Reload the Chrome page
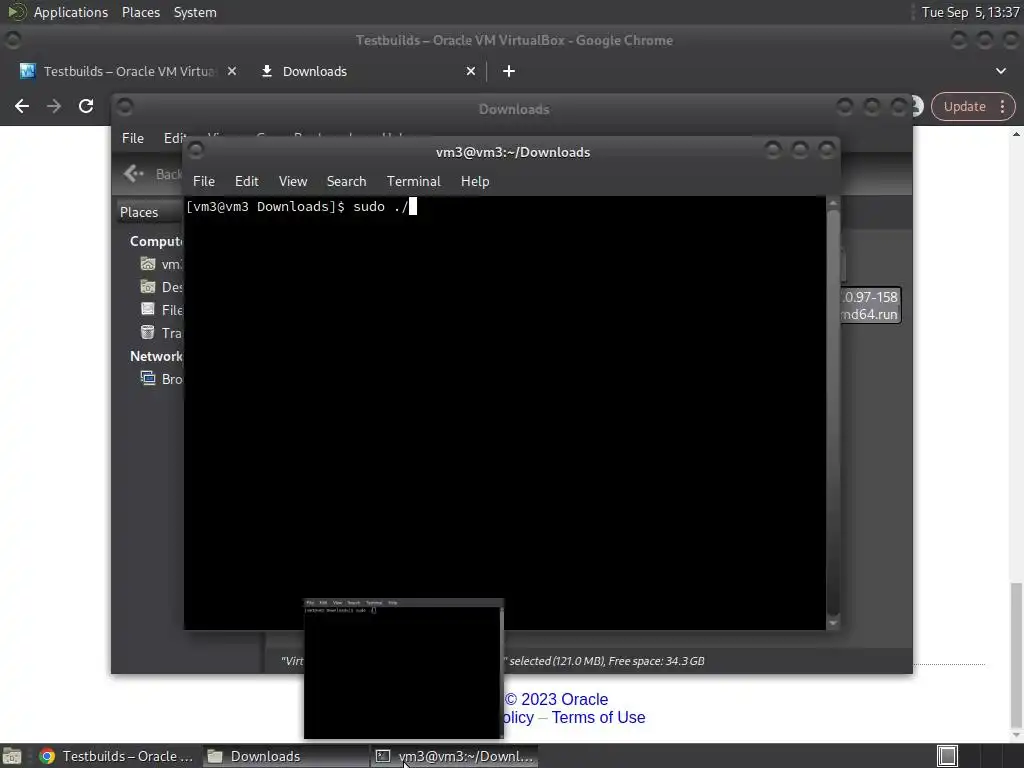Viewport: 1024px width, 768px height. pyautogui.click(x=86, y=106)
